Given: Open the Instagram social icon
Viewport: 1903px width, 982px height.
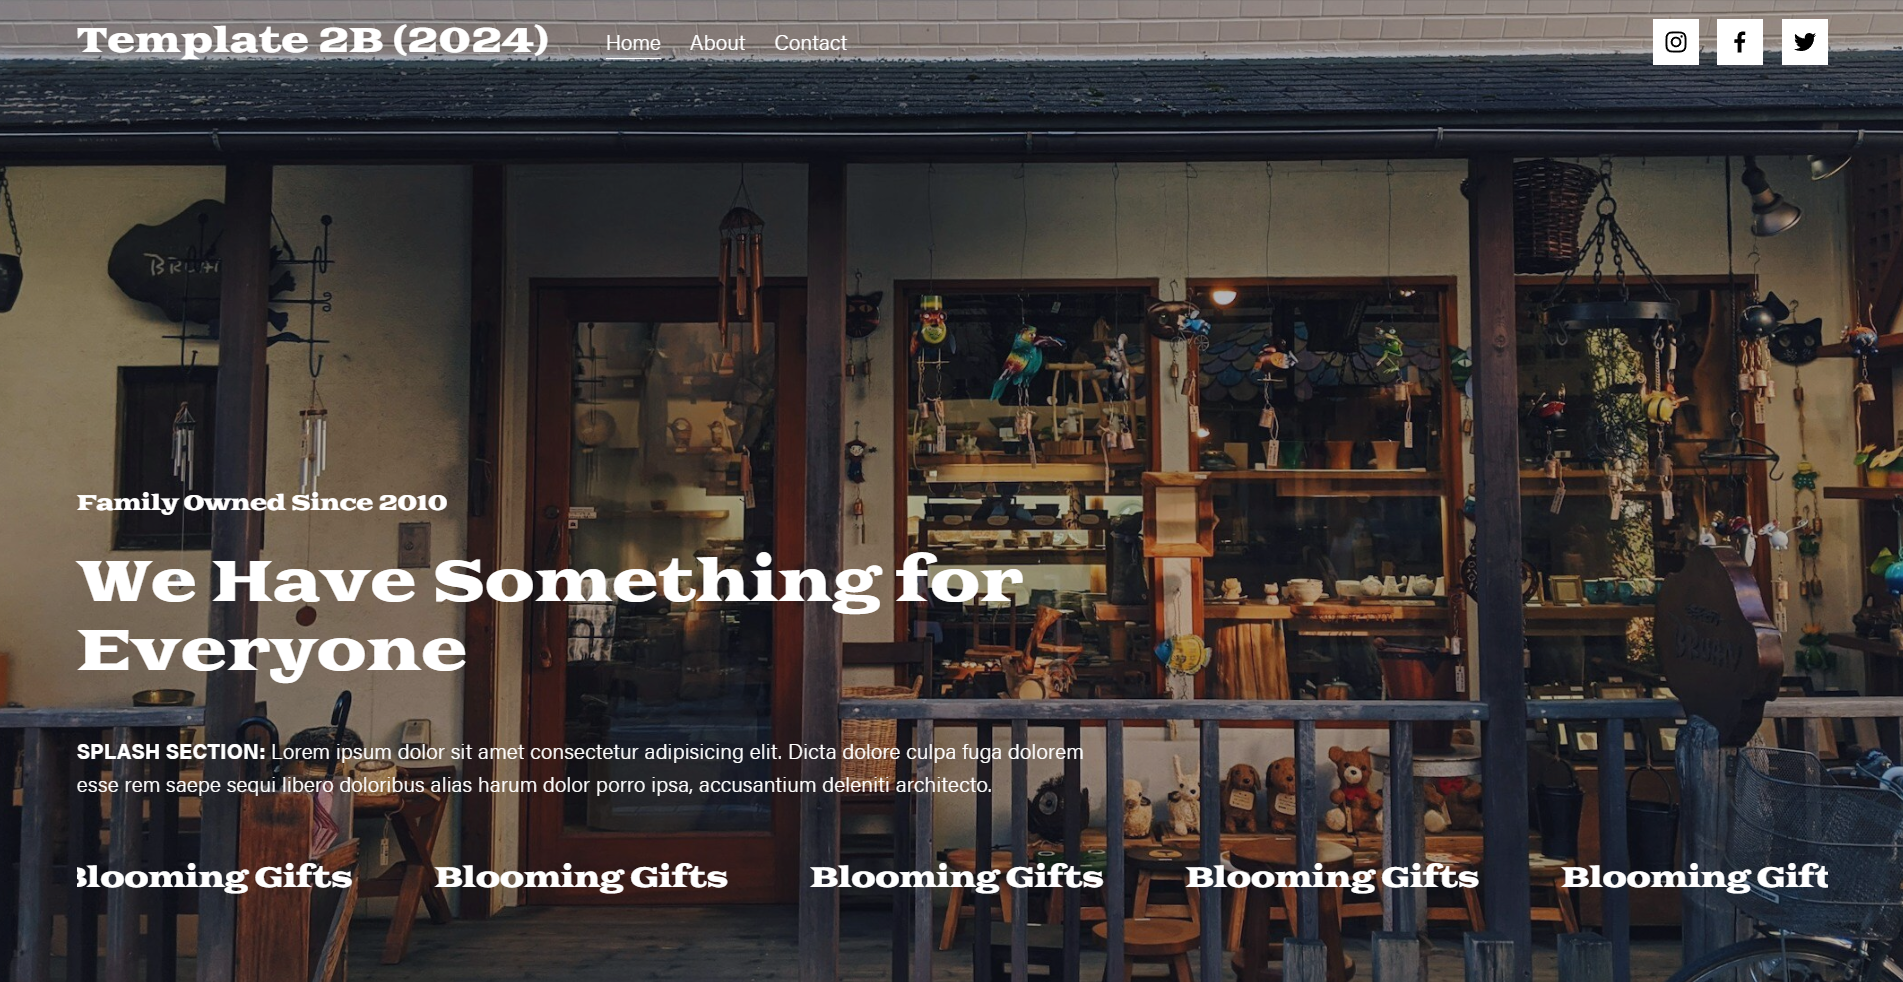Looking at the screenshot, I should point(1675,42).
